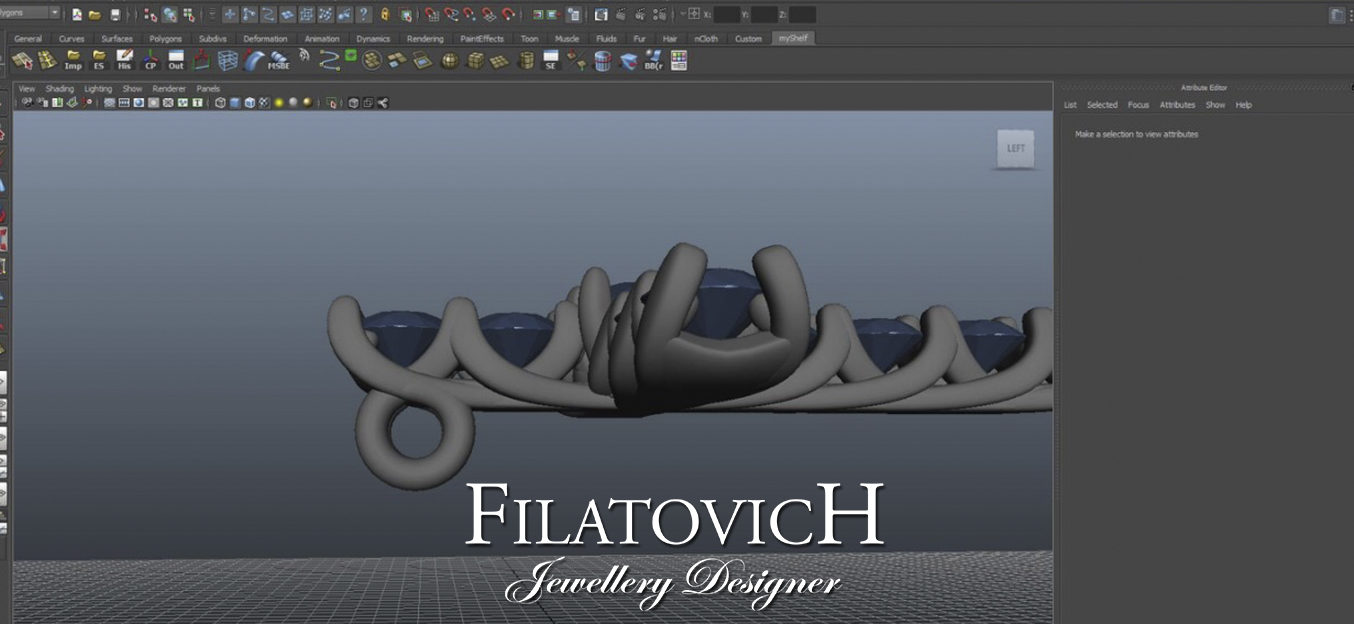The width and height of the screenshot is (1354, 624).
Task: Toggle Make live magnet icon
Action: [x=508, y=14]
